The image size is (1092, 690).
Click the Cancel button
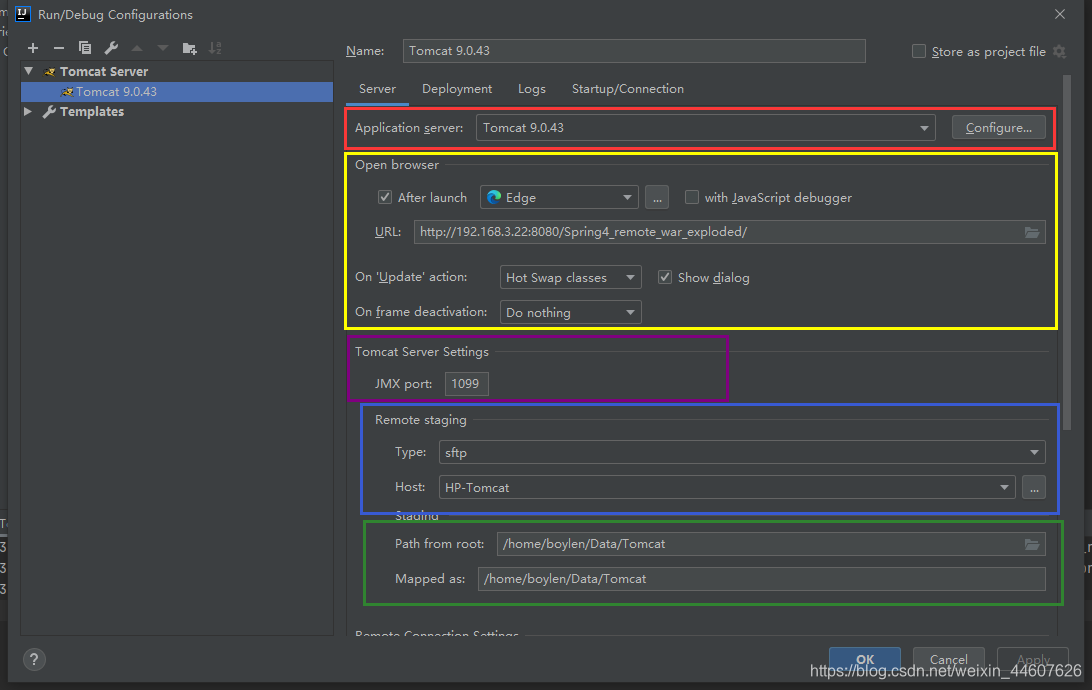pyautogui.click(x=949, y=659)
